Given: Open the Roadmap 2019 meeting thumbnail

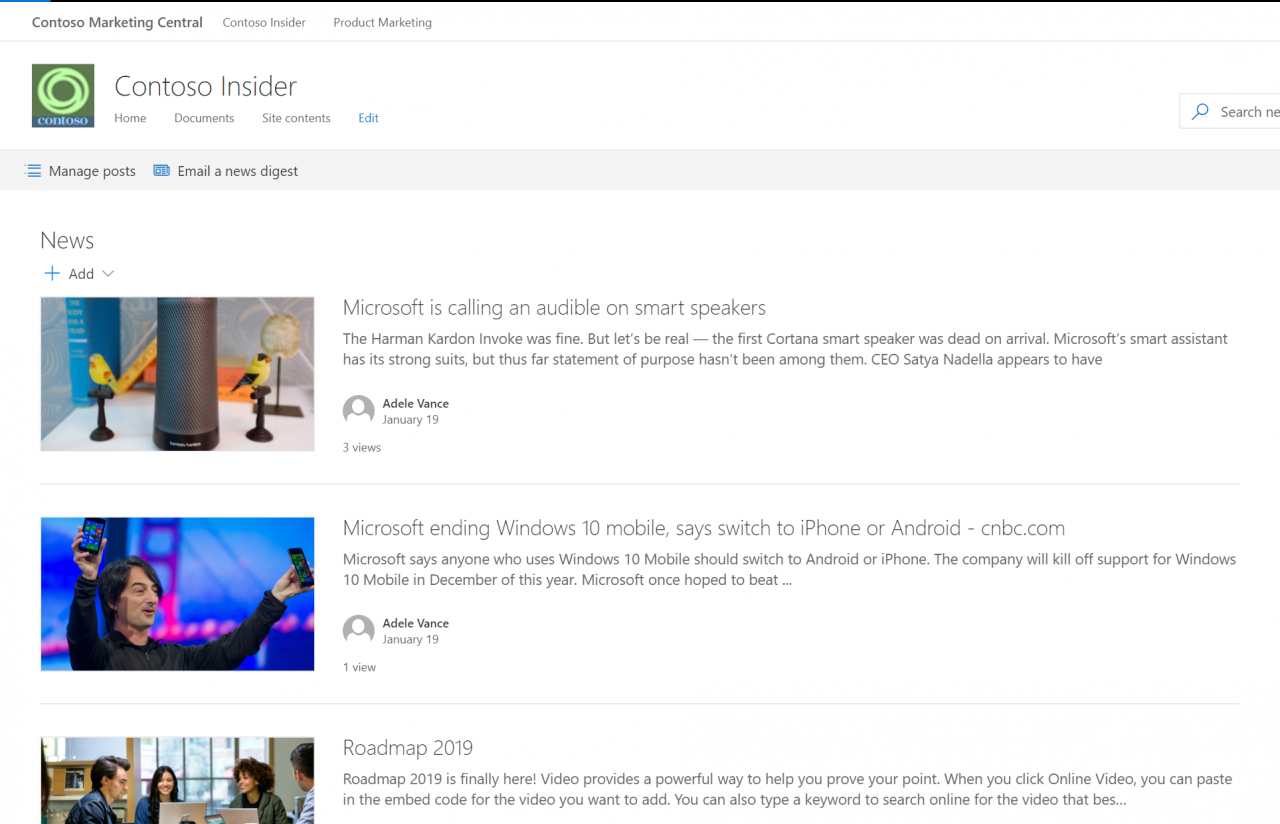Looking at the screenshot, I should coord(177,781).
